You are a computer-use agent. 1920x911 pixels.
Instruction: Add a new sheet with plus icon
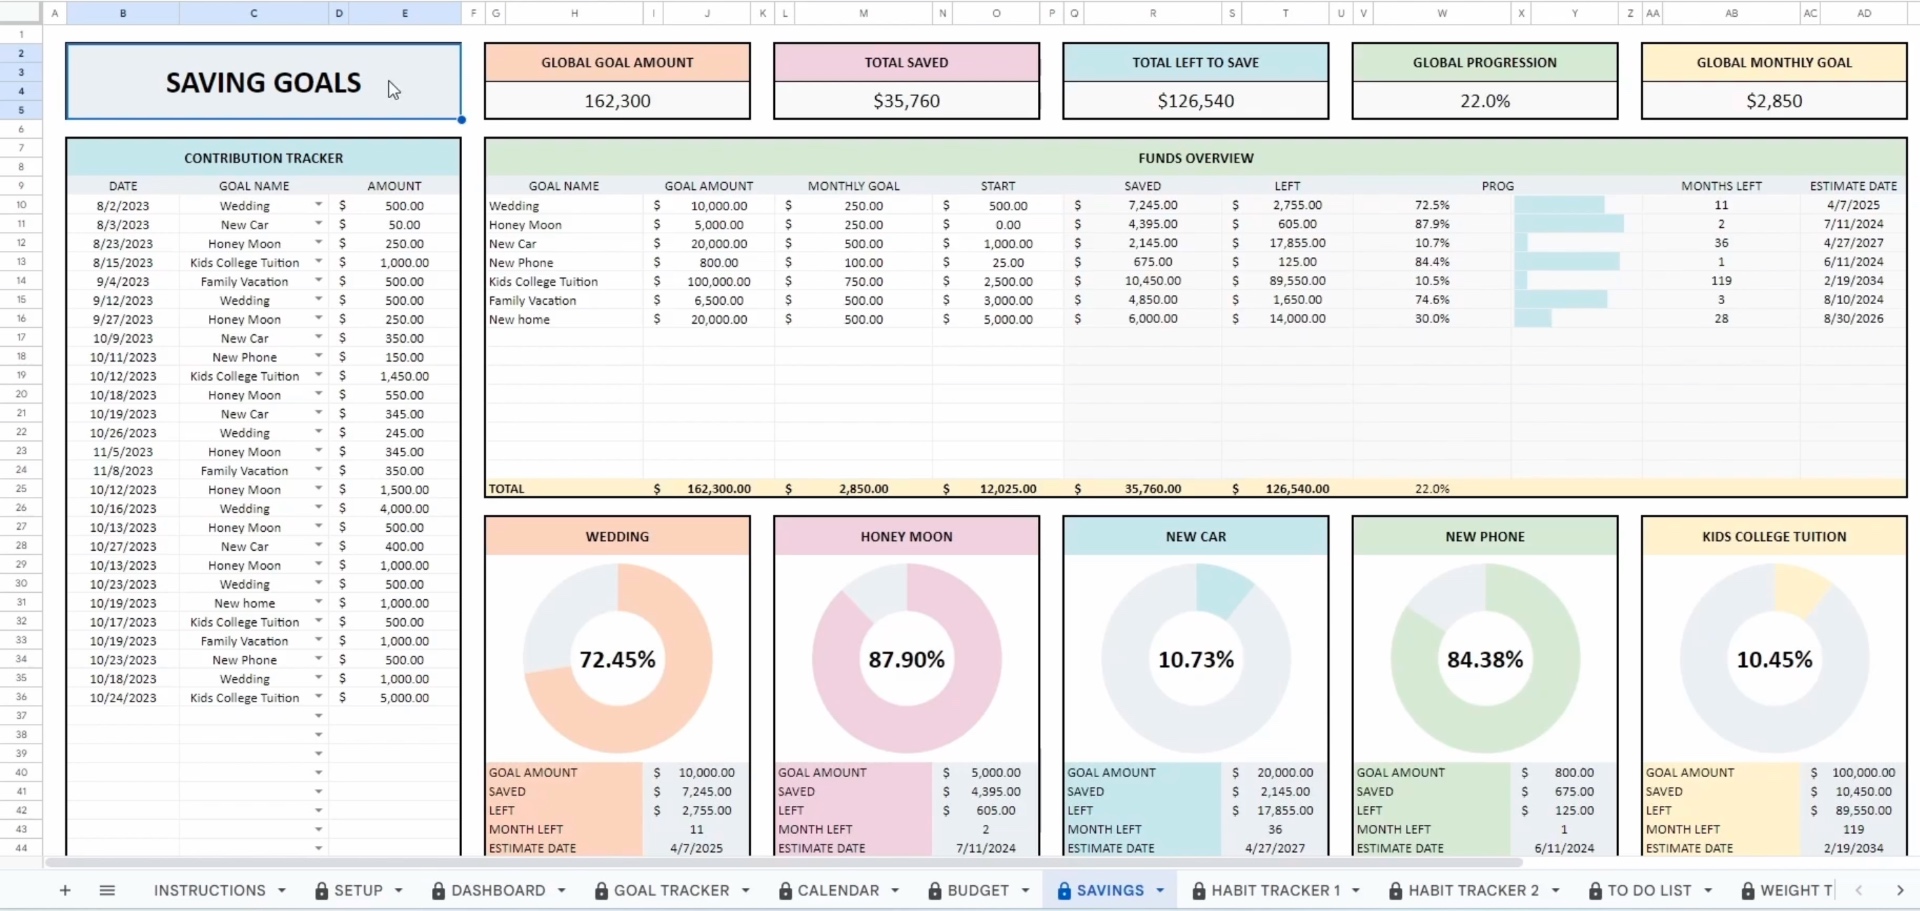[x=65, y=890]
